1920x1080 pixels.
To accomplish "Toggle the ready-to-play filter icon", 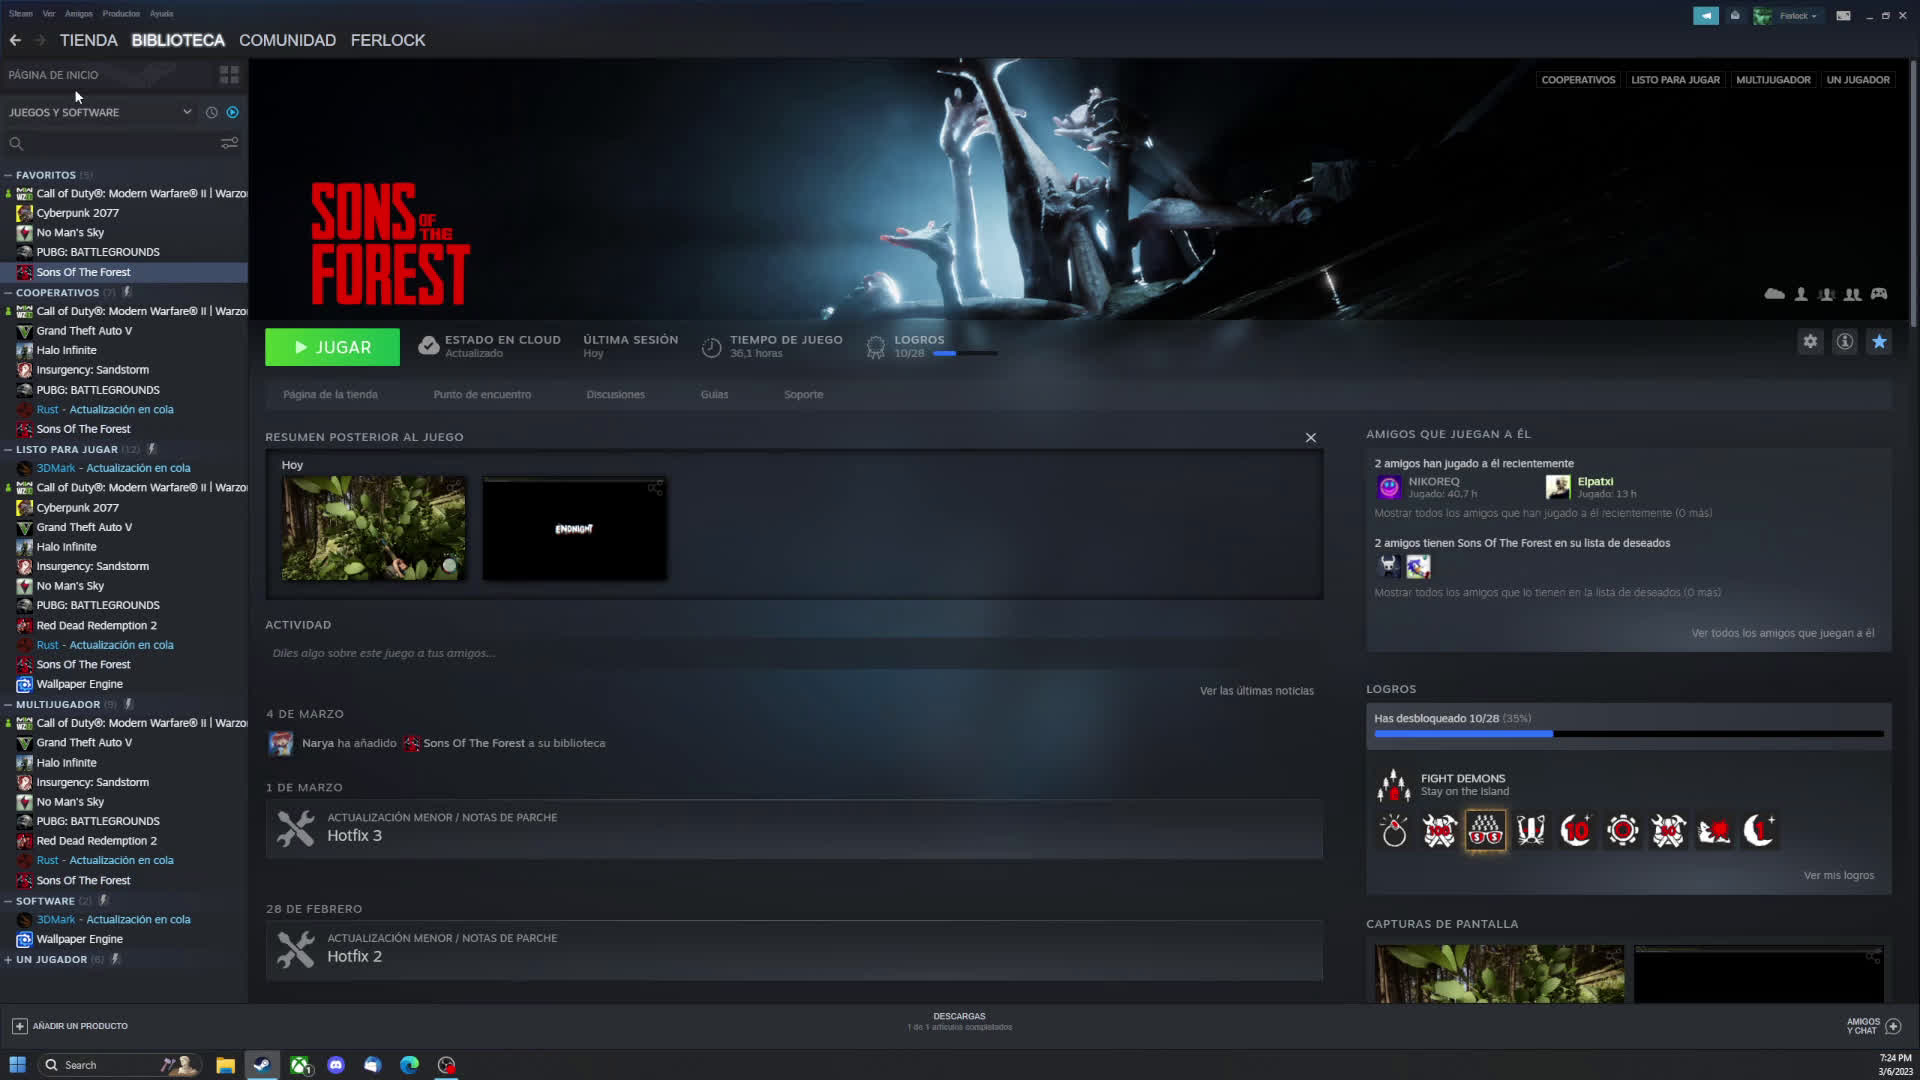I will pyautogui.click(x=232, y=113).
